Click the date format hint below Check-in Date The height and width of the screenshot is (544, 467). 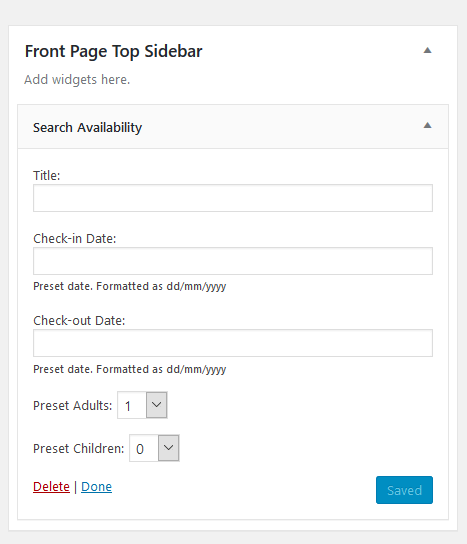pyautogui.click(x=129, y=287)
